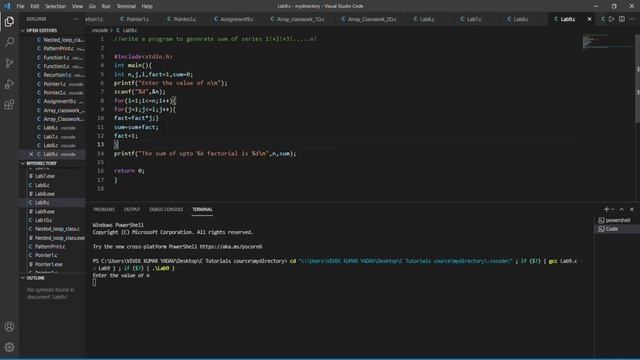Open the Selection menu
This screenshot has width=640, height=360.
pyautogui.click(x=56, y=6)
